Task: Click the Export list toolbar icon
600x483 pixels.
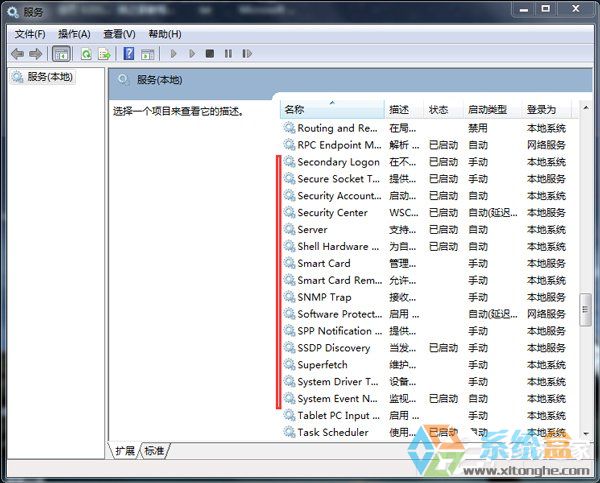Action: [104, 54]
